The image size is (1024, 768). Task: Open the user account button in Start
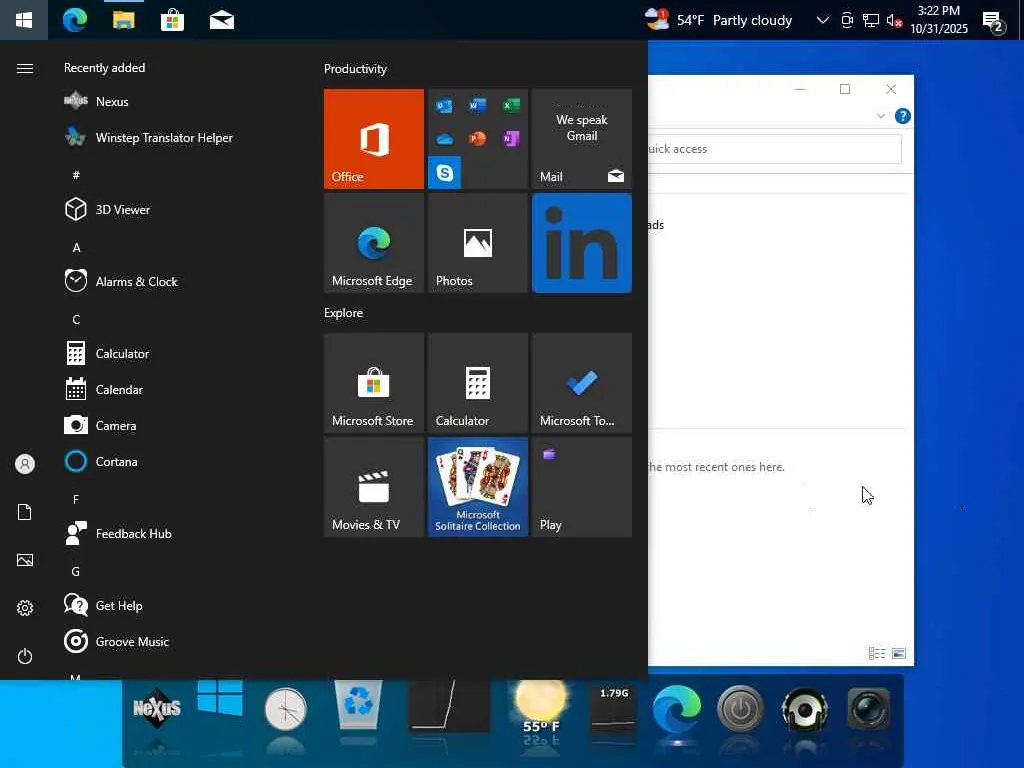tap(25, 464)
